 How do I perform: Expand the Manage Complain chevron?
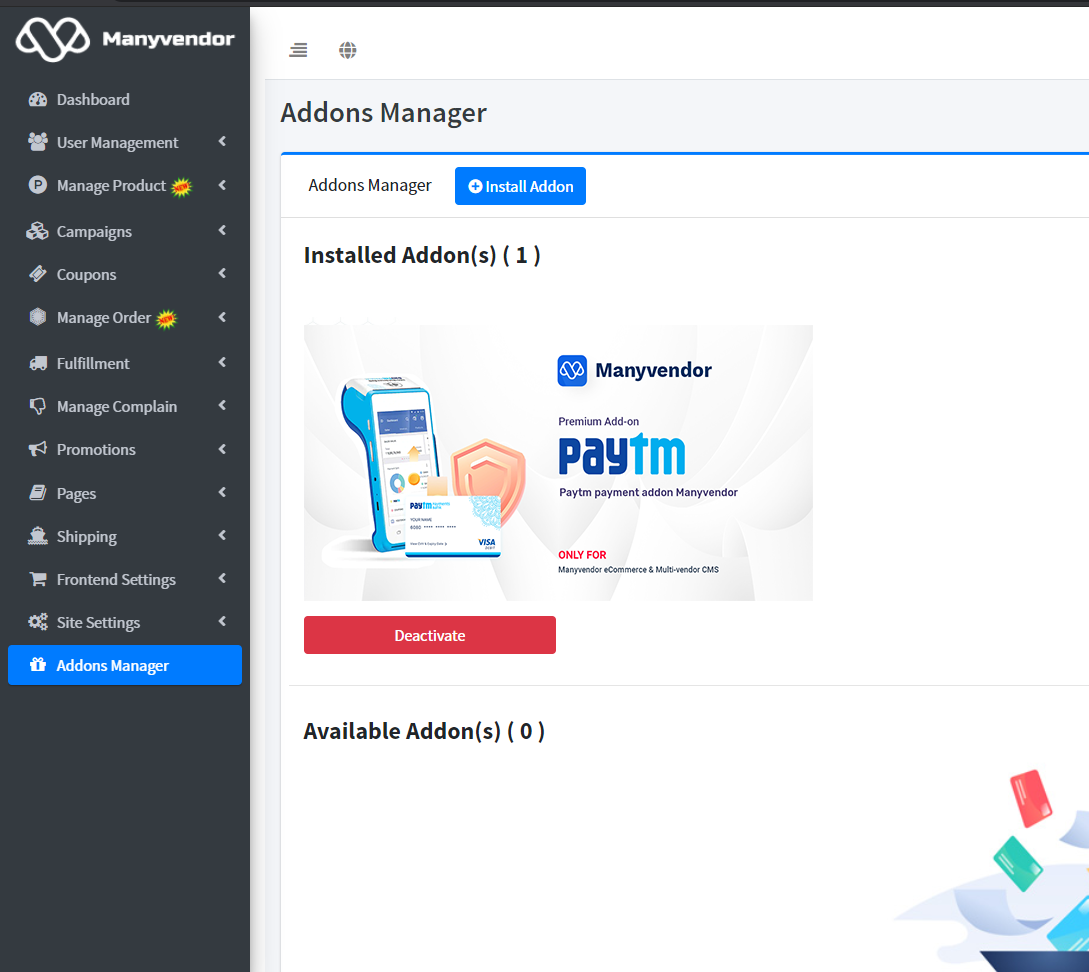[222, 405]
